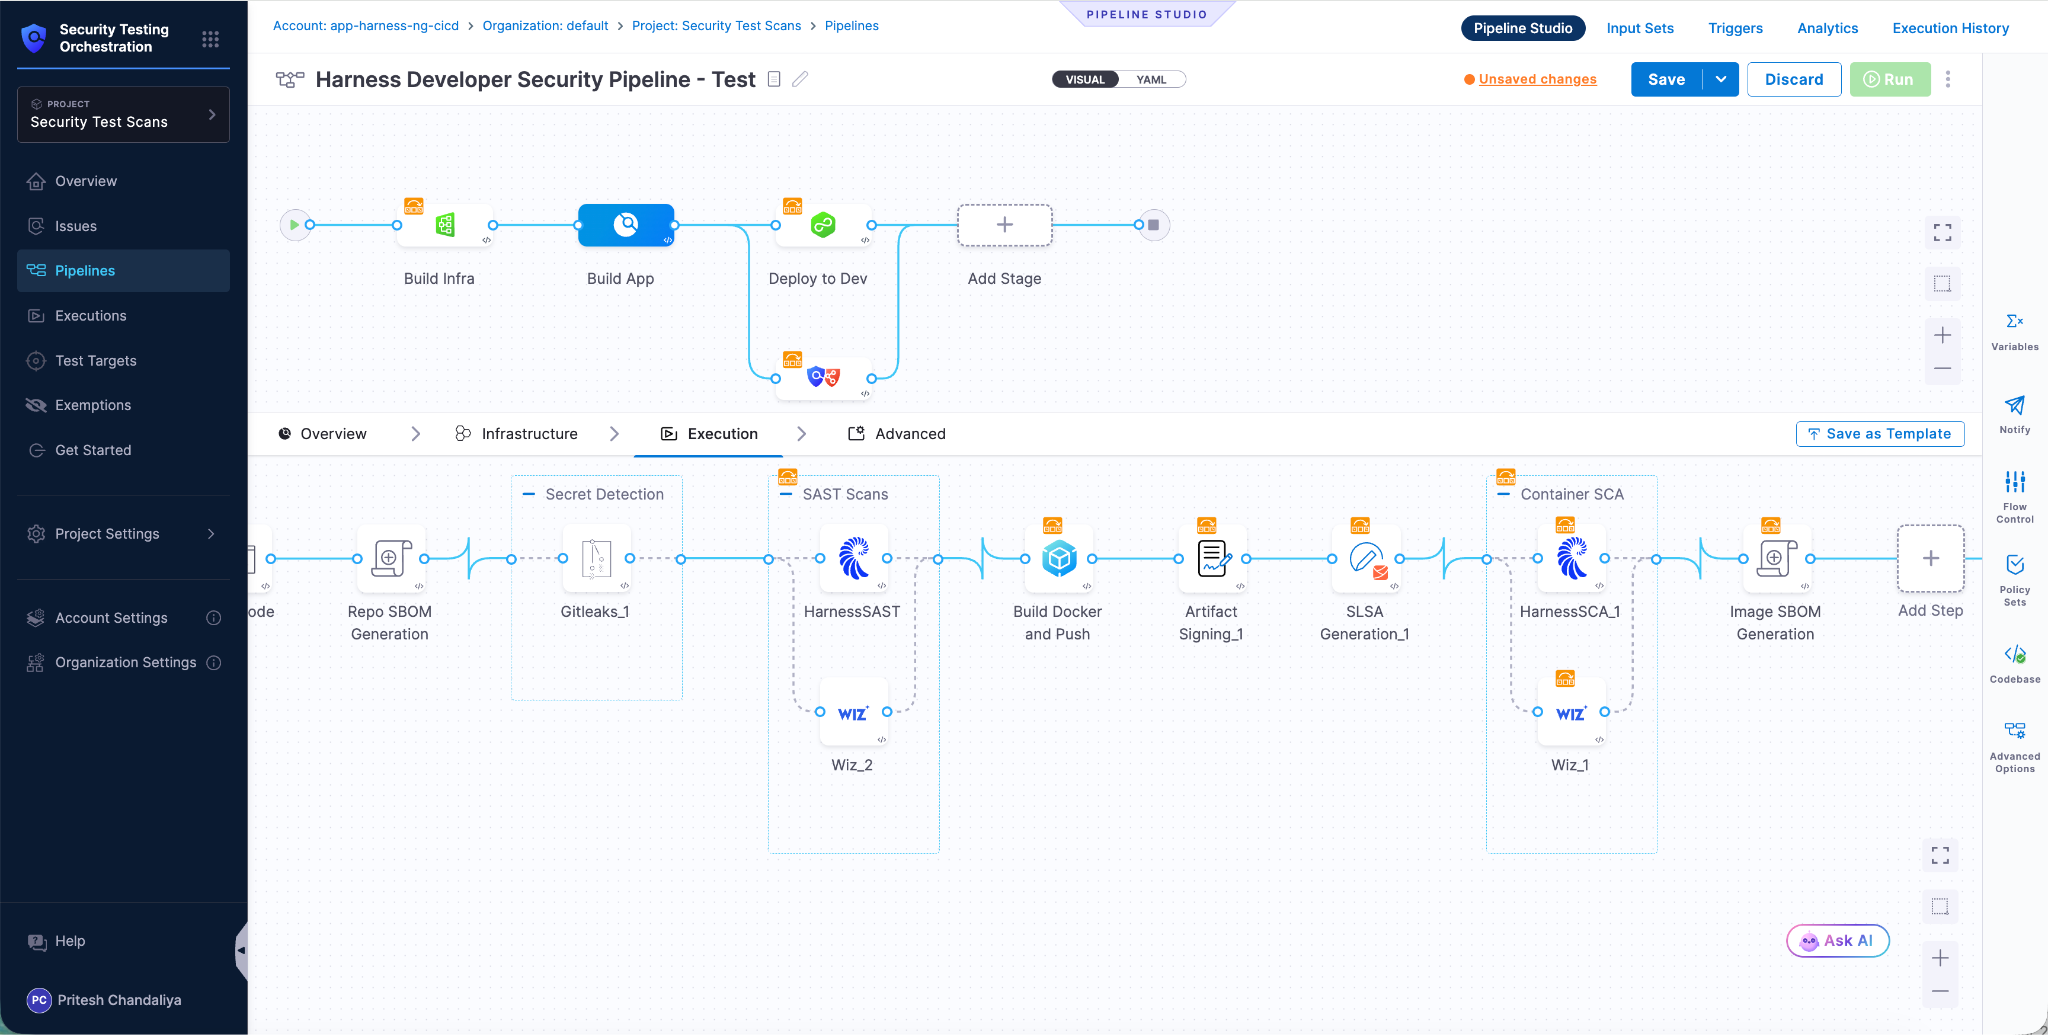2048x1035 pixels.
Task: Select the Pipeline Studio tab
Action: pos(1523,28)
